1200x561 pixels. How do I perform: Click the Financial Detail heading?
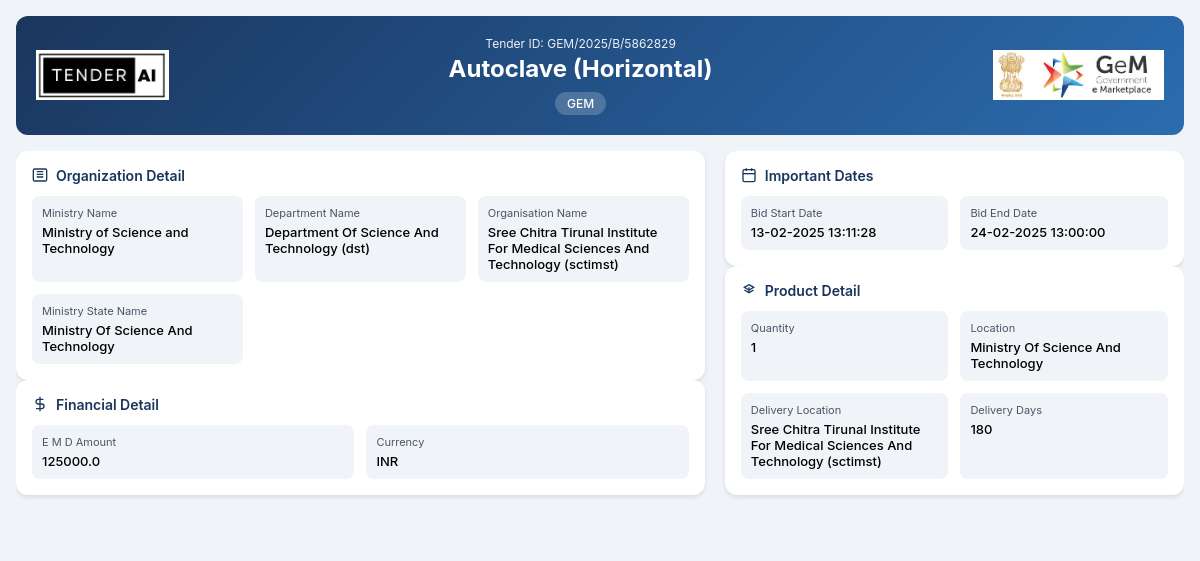107,404
